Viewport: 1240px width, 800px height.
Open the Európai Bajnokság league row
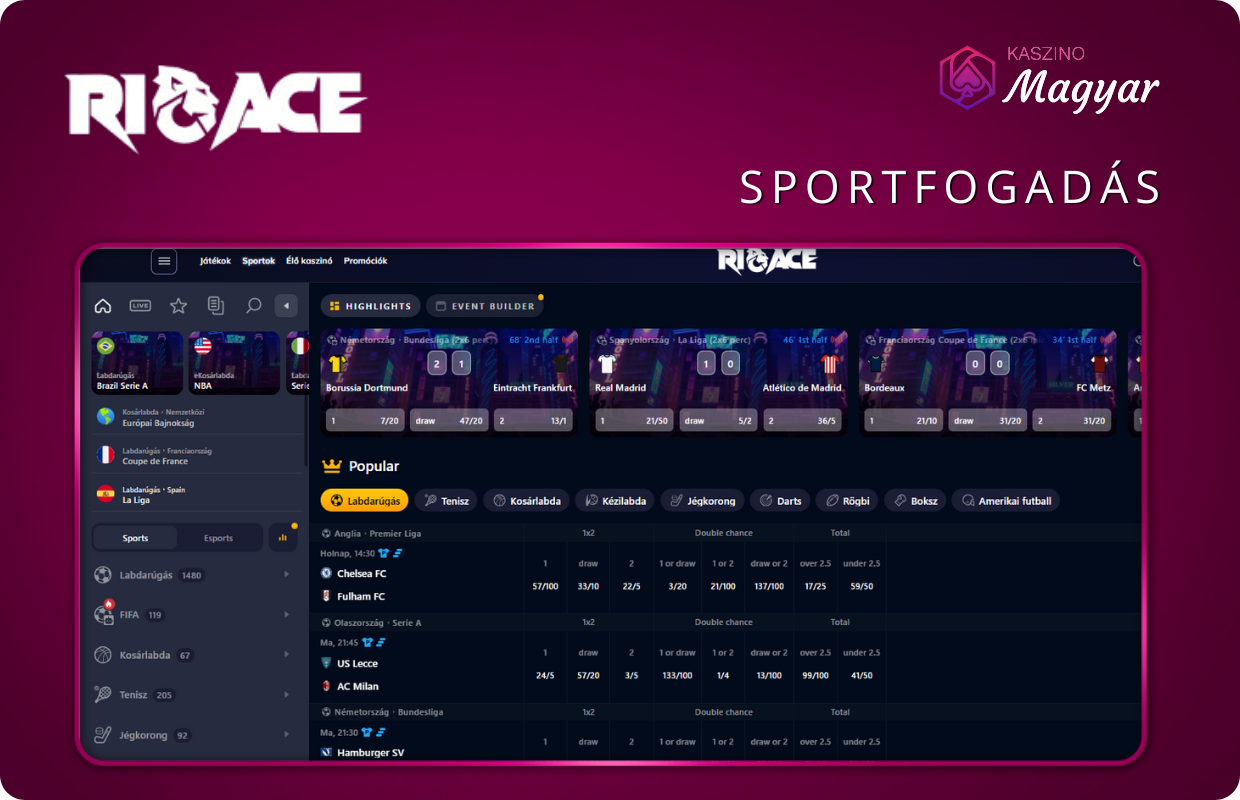tap(197, 417)
